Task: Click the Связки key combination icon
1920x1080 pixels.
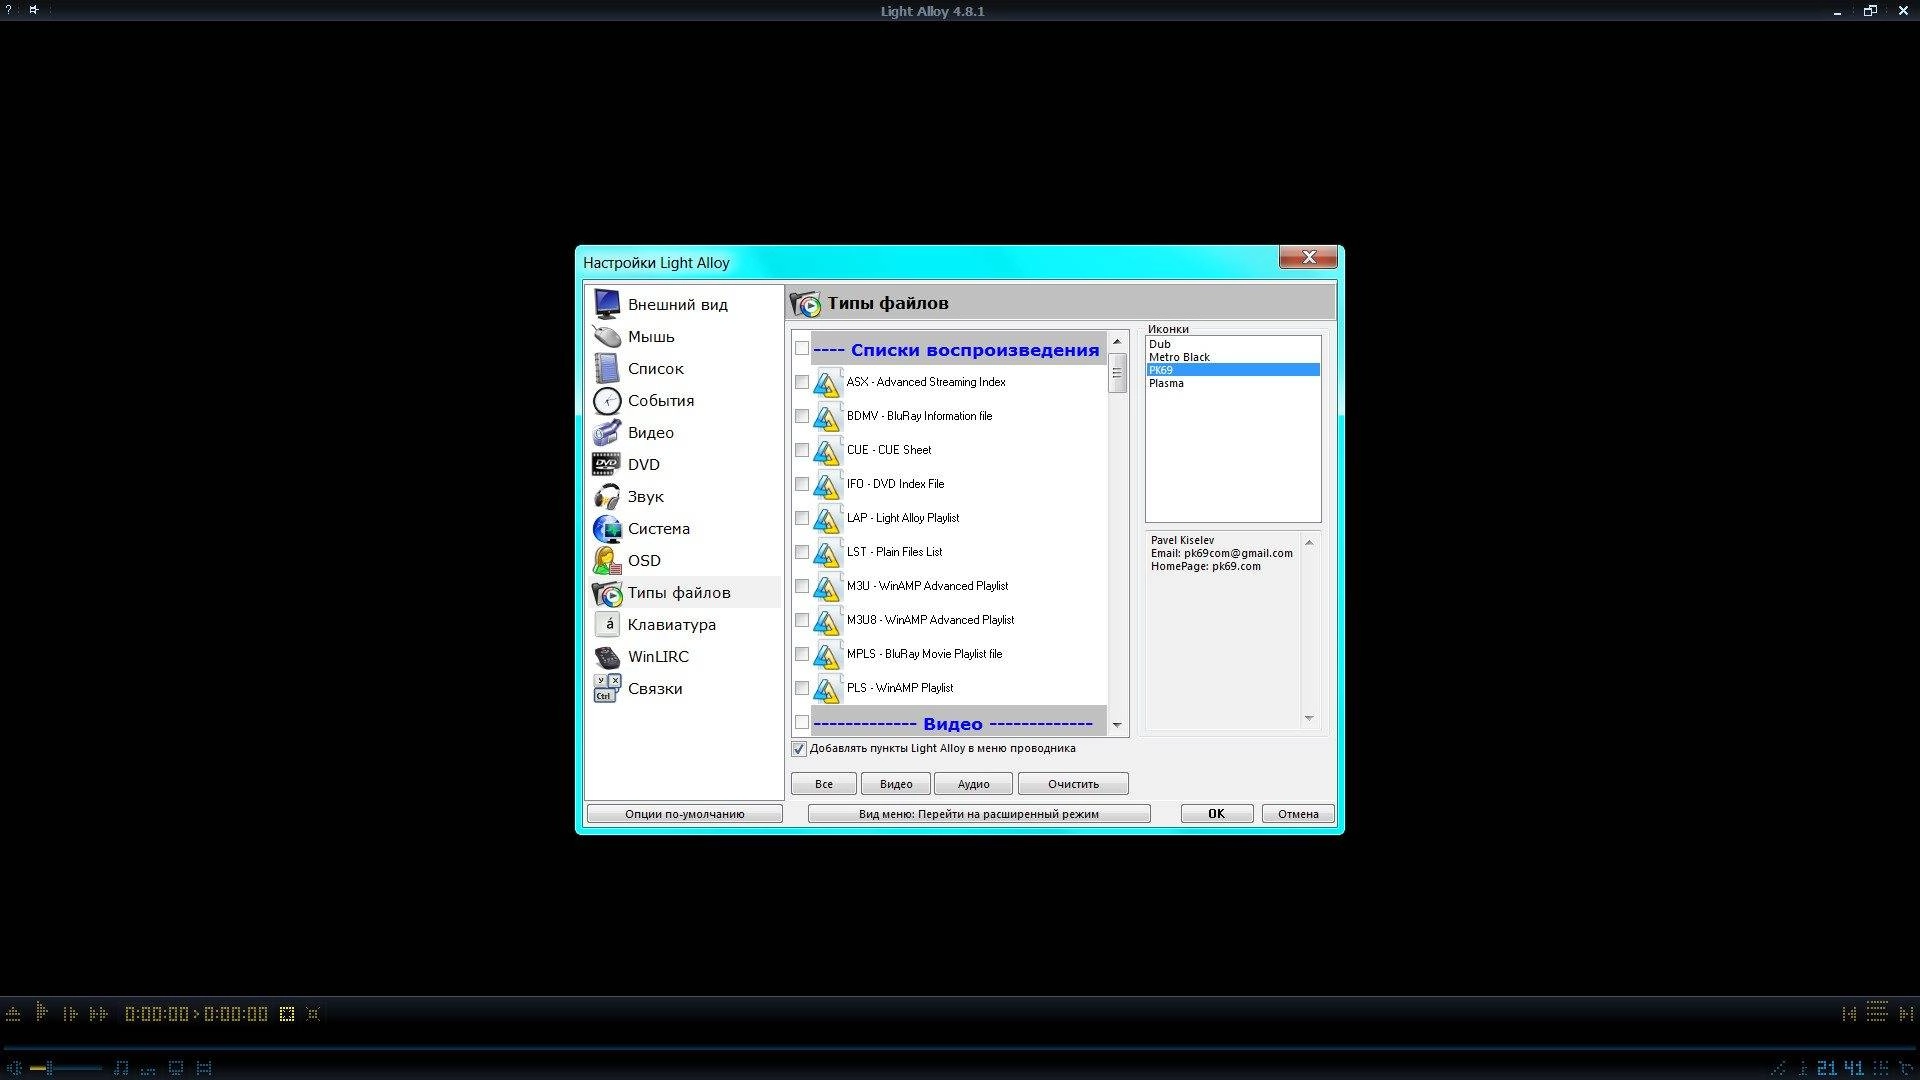Action: [x=606, y=688]
